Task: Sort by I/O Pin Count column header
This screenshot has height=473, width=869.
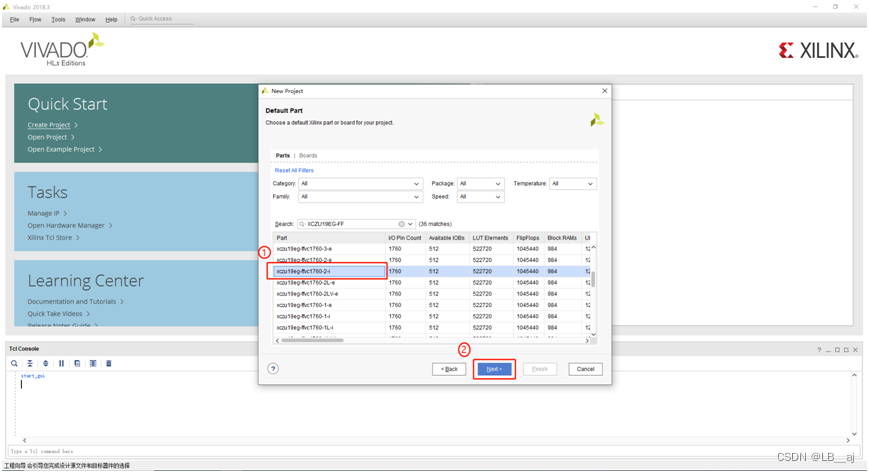Action: click(405, 238)
